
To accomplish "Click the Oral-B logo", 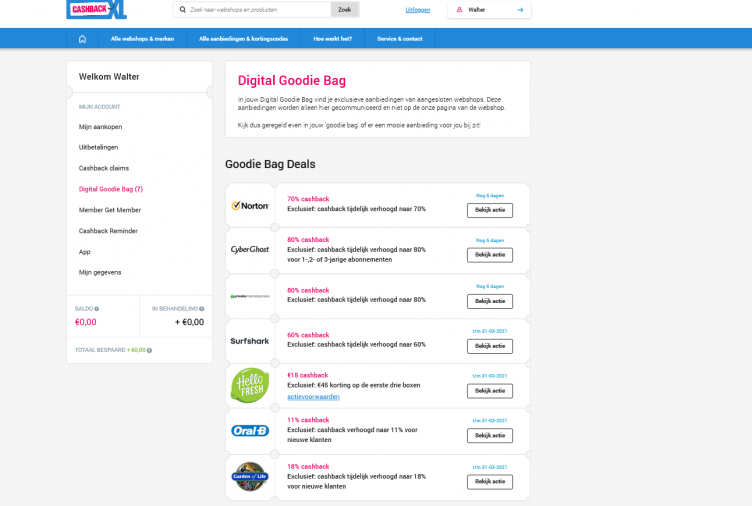I will pyautogui.click(x=250, y=431).
